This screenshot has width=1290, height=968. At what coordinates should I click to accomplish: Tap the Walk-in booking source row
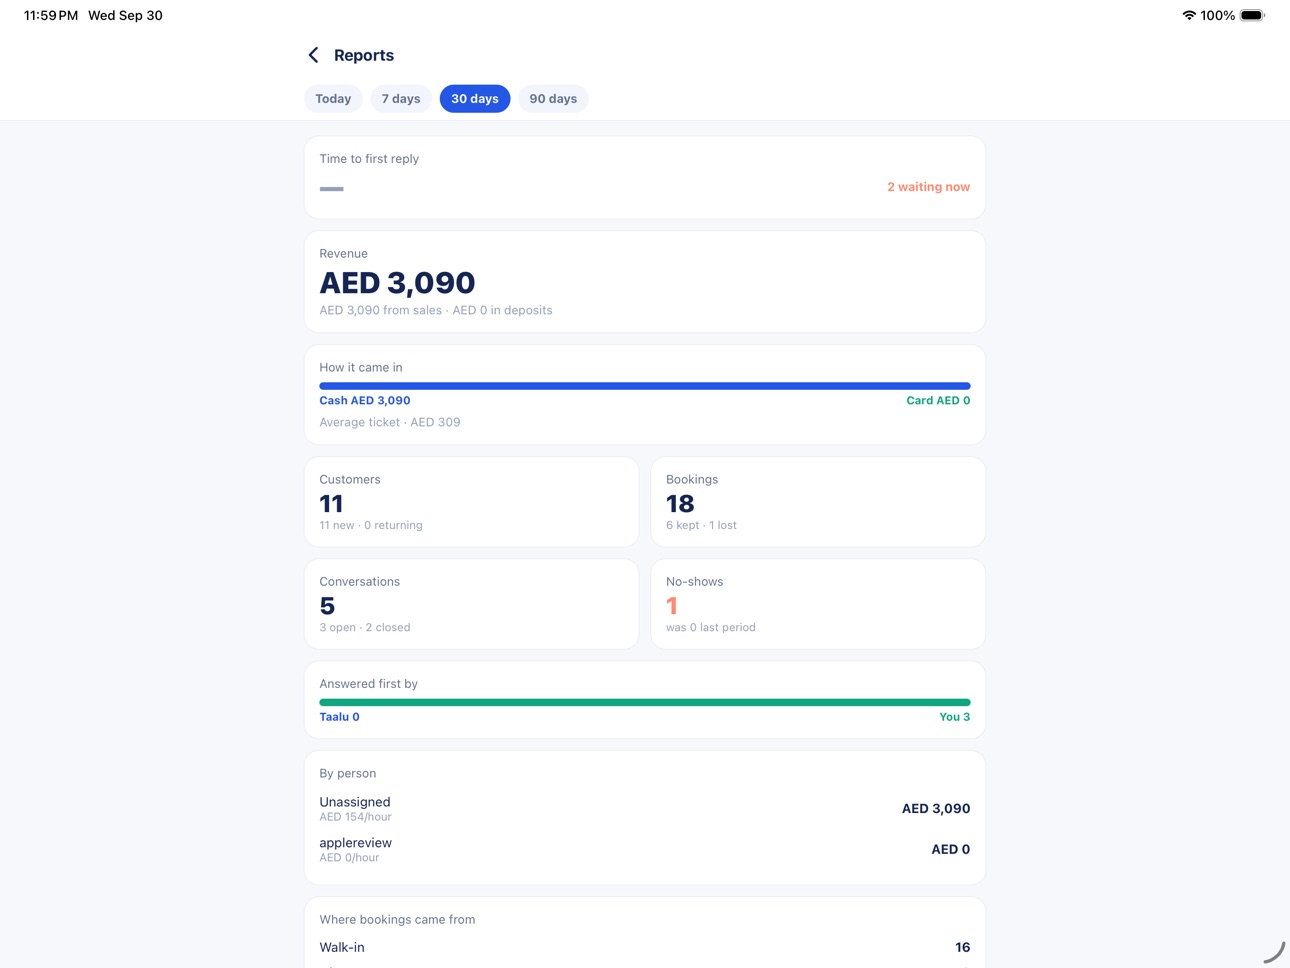[x=645, y=947]
